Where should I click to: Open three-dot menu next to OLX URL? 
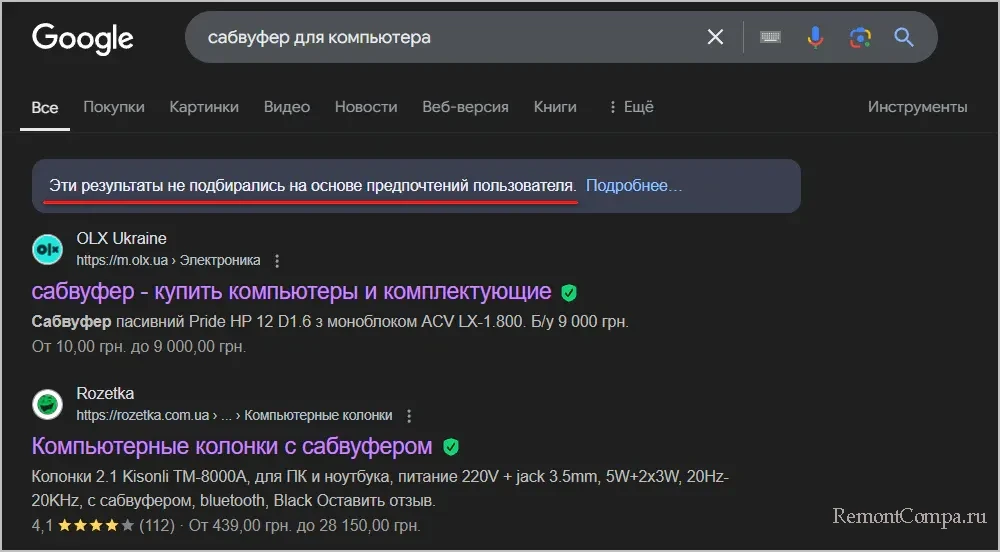(278, 261)
